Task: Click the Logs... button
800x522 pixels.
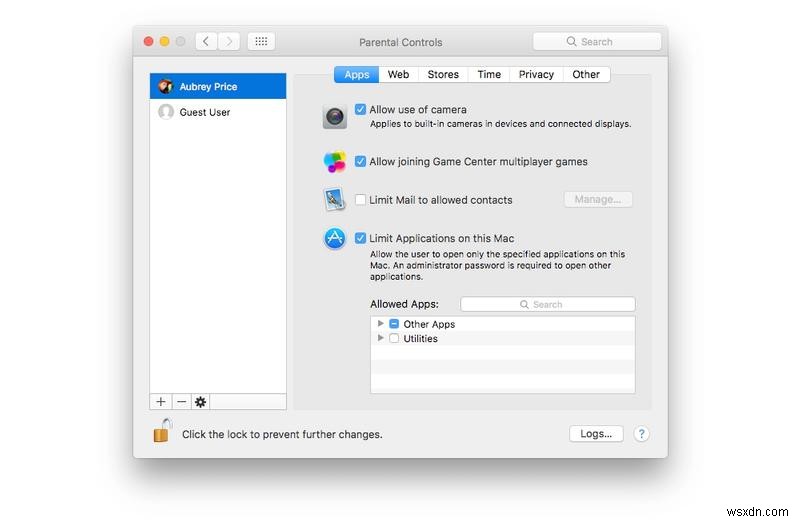Action: click(x=596, y=434)
